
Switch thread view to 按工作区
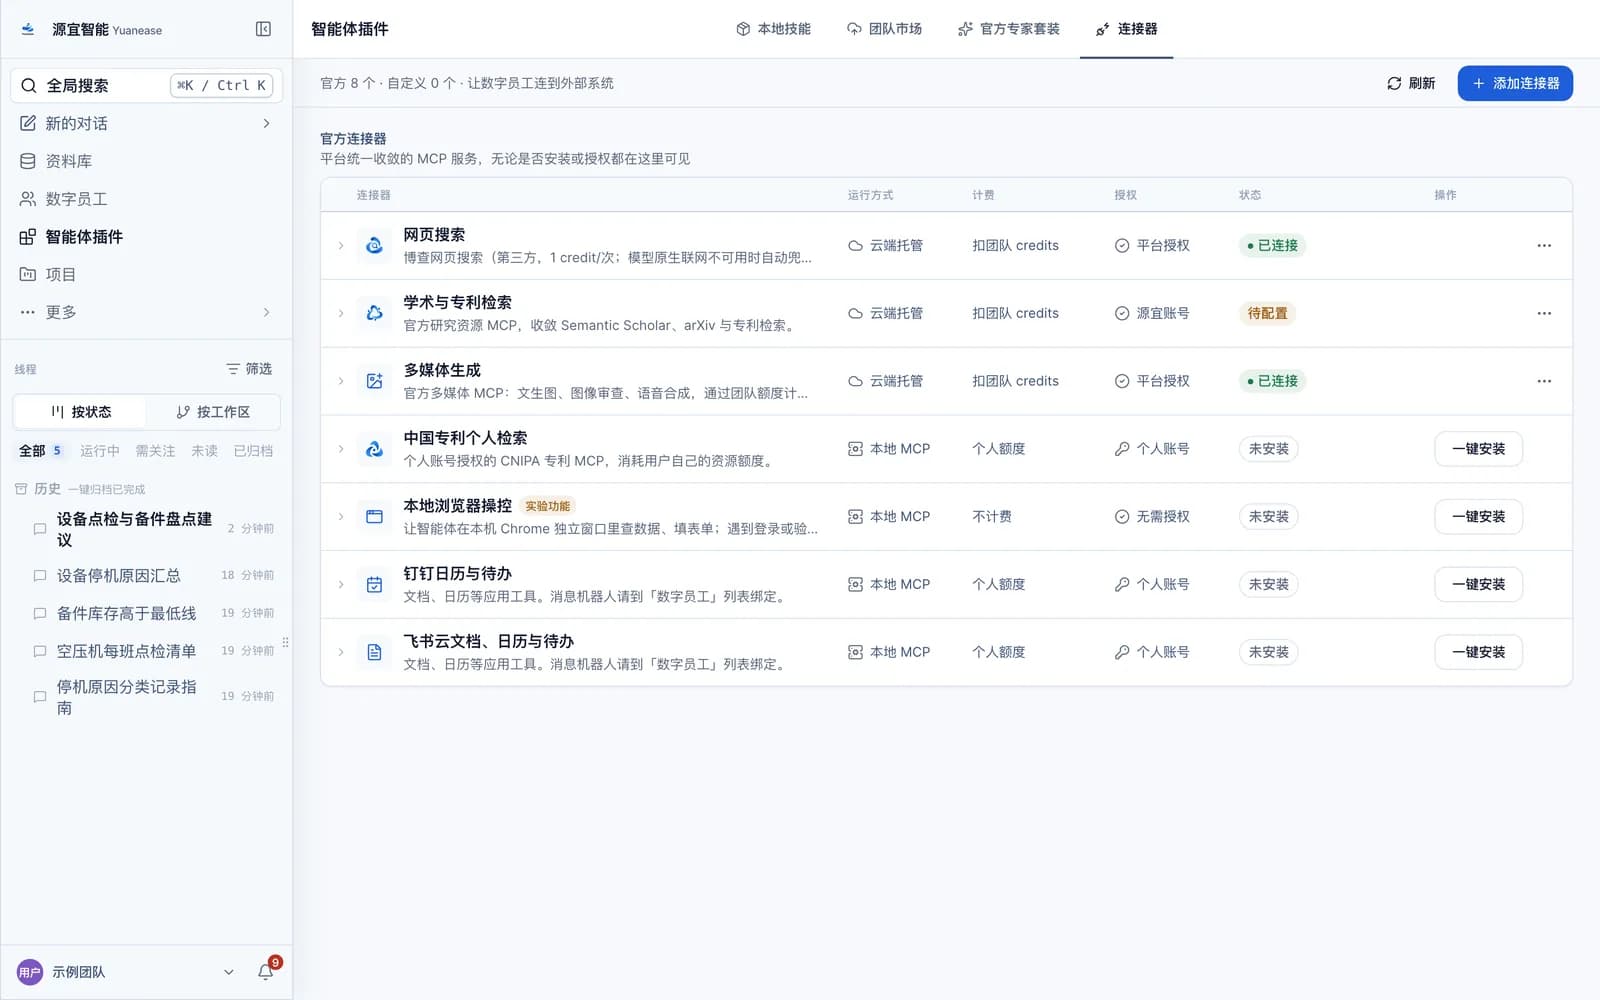pyautogui.click(x=213, y=412)
